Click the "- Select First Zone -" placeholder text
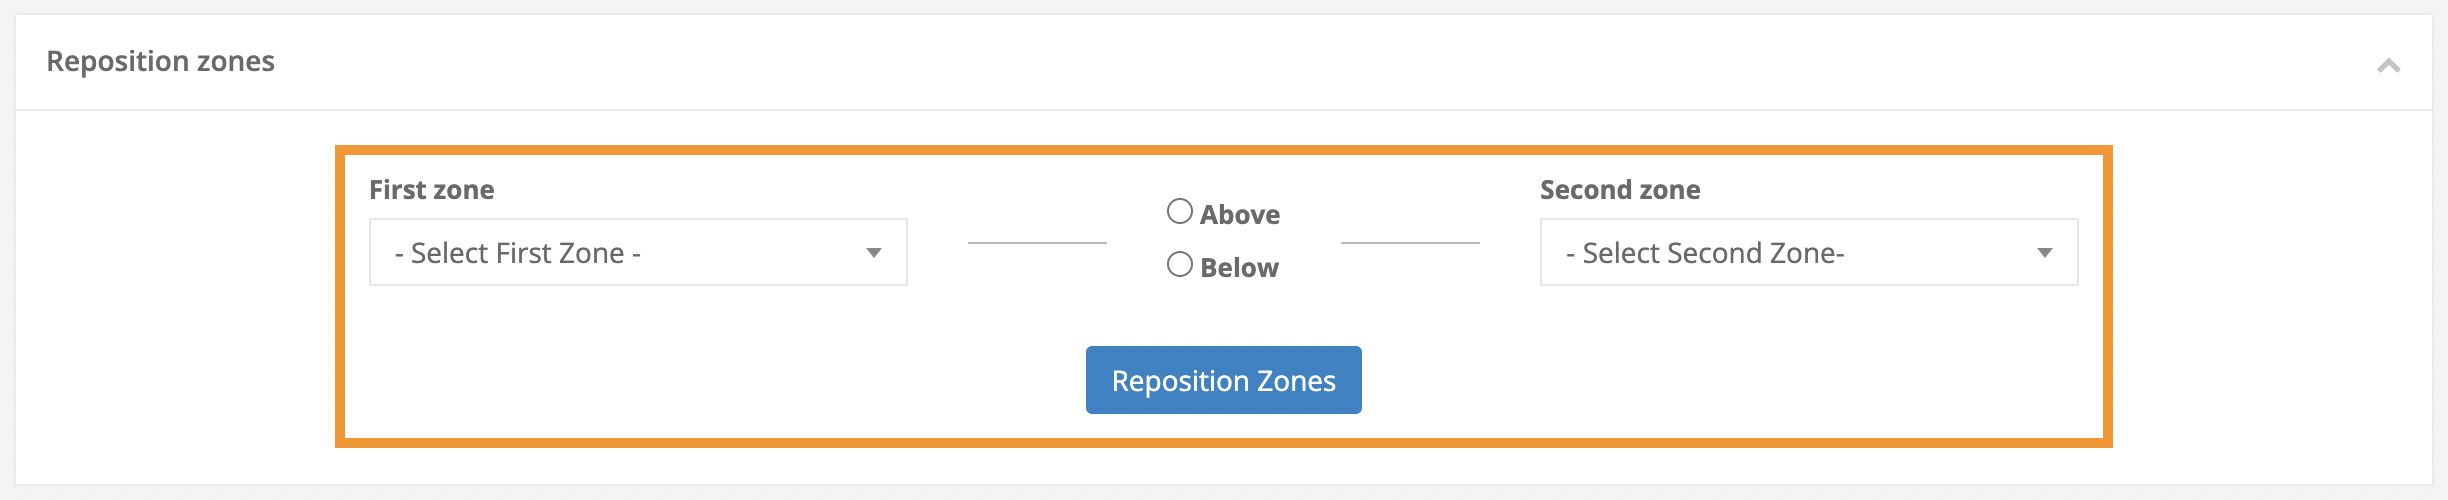Viewport: 2448px width, 500px height. pos(518,253)
